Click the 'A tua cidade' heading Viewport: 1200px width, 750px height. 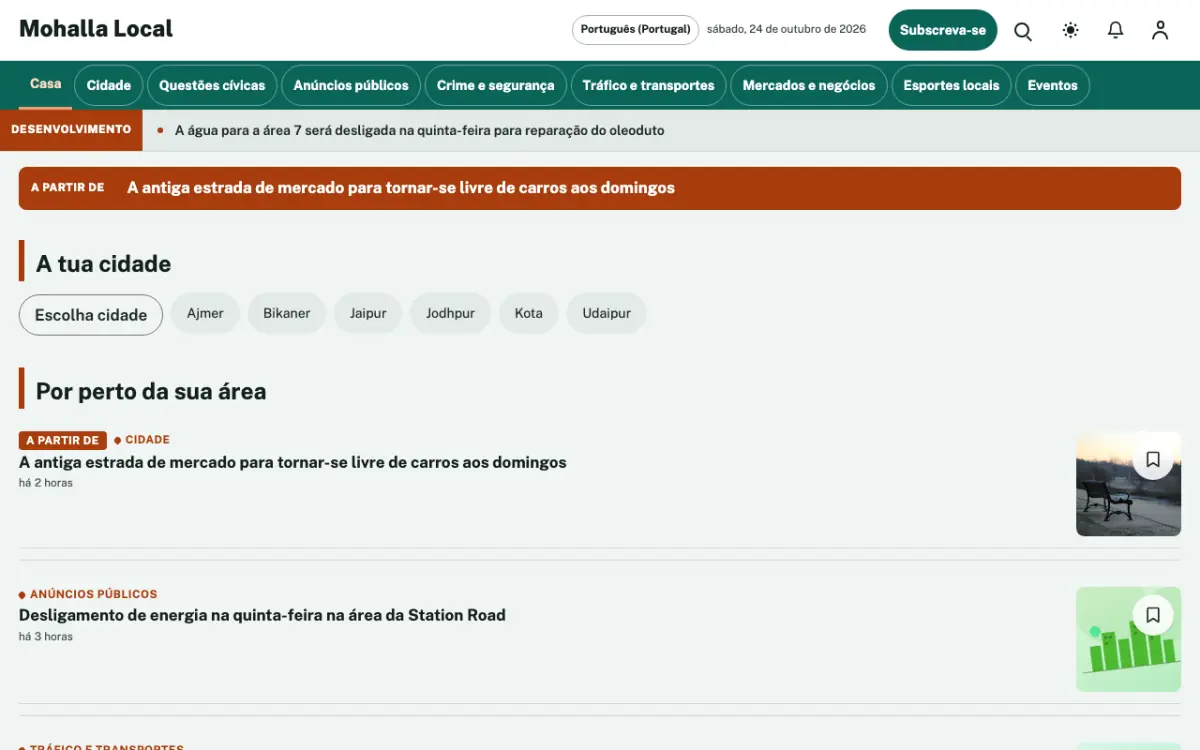point(103,264)
